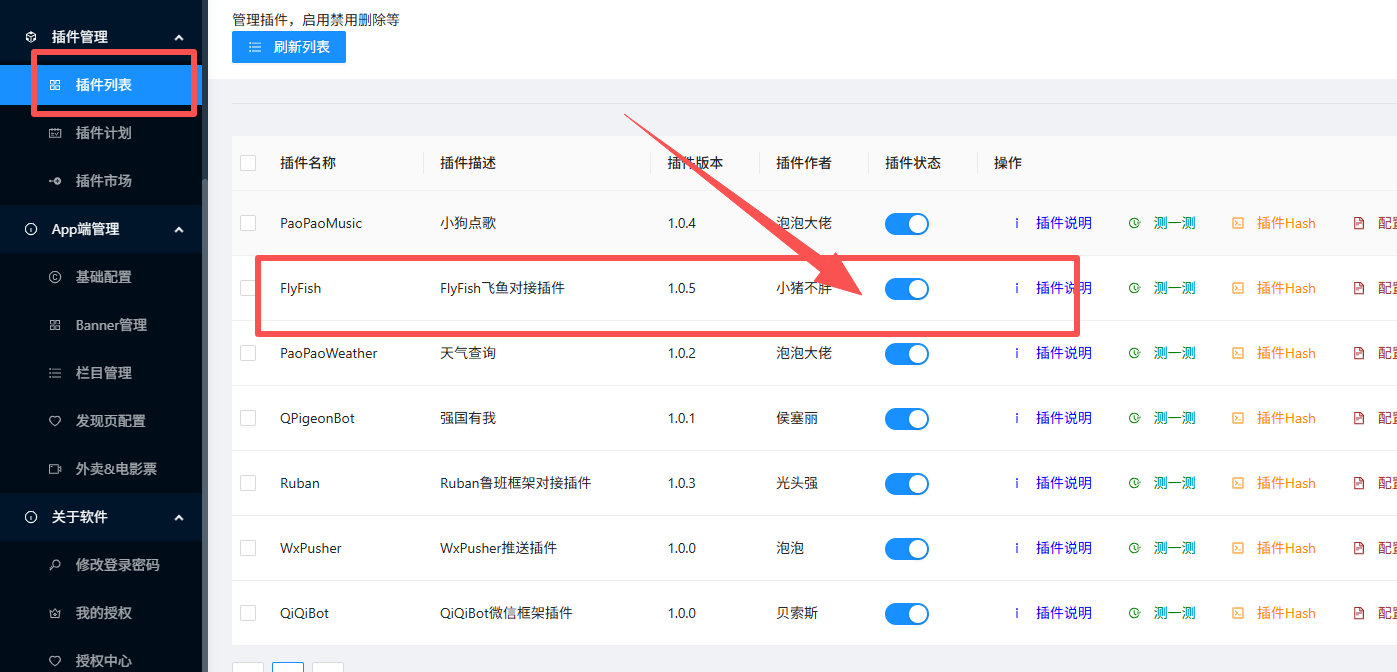Click the key icon beside 修改登录密码

pyautogui.click(x=55, y=565)
